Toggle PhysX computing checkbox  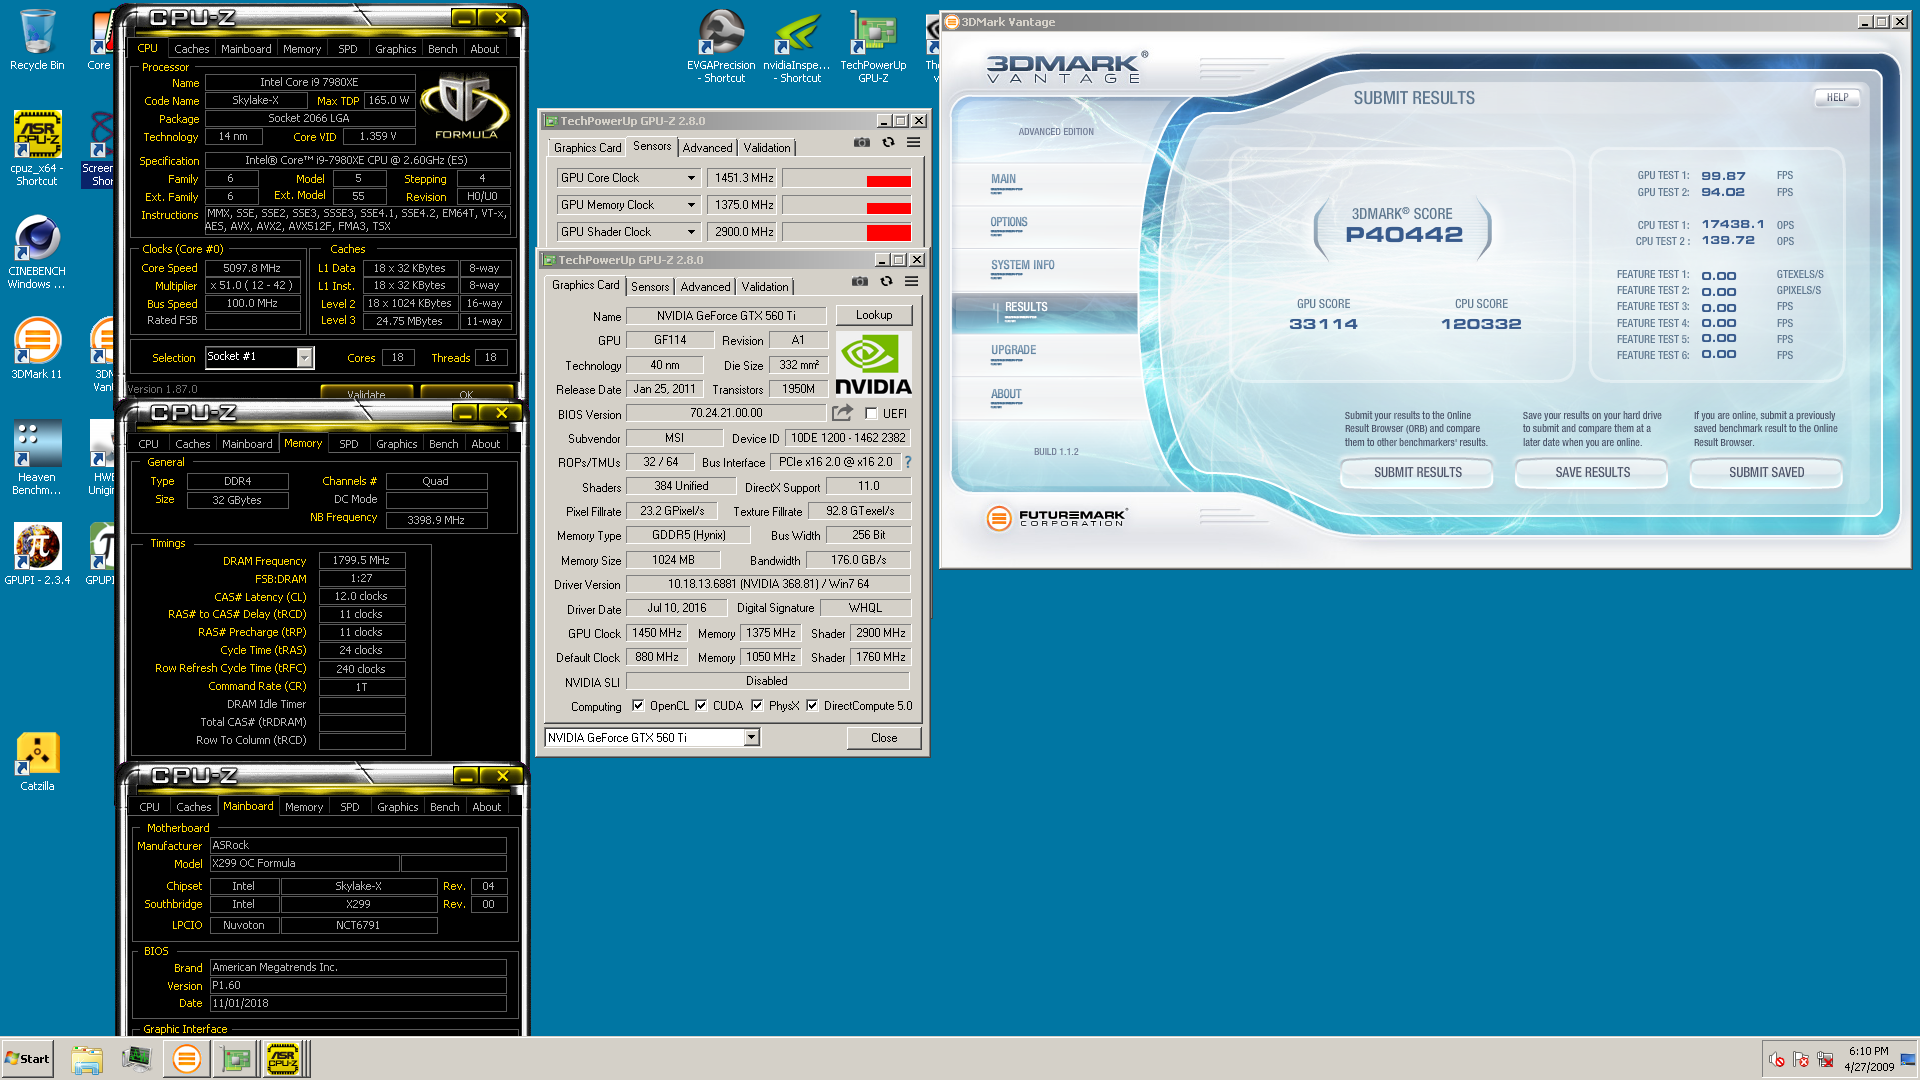pos(757,706)
